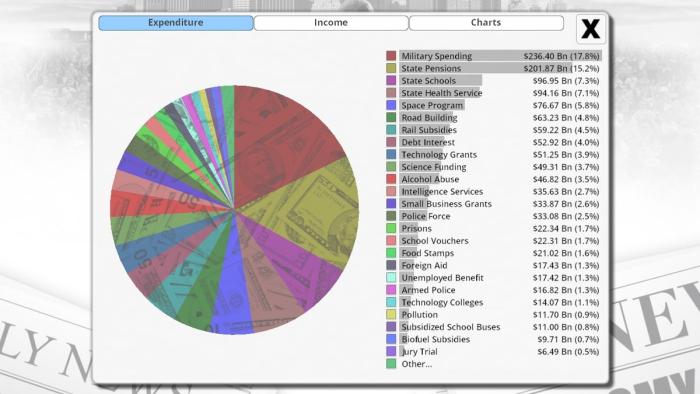Image resolution: width=700 pixels, height=394 pixels.
Task: Click the Pollution color swatch
Action: 391,315
